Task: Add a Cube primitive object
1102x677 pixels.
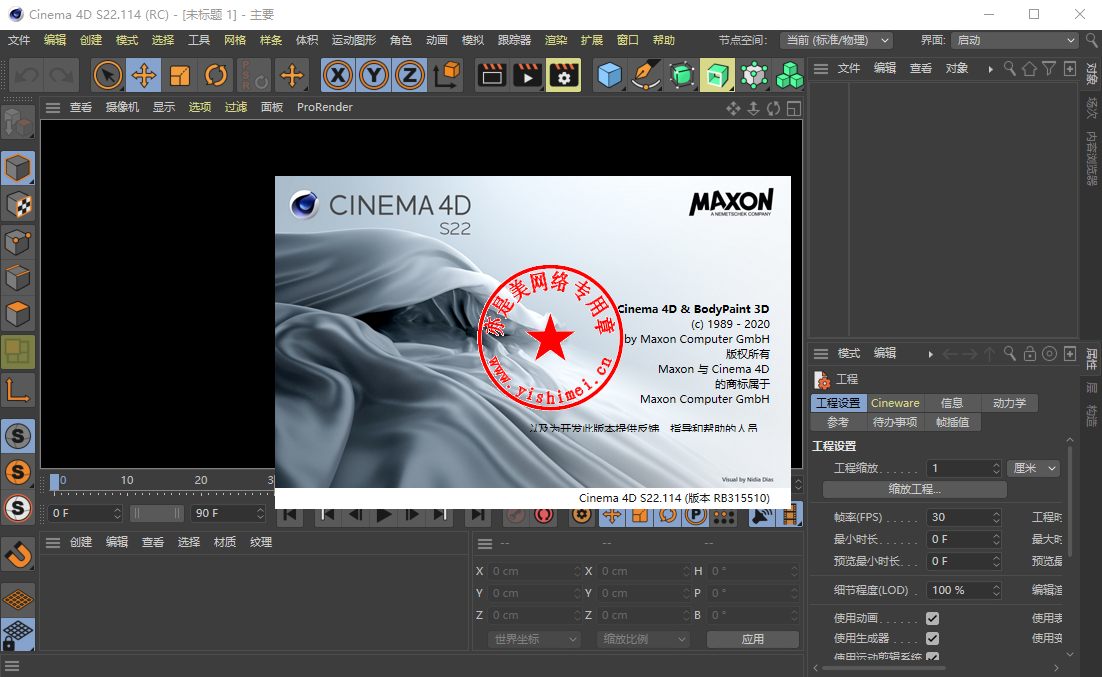Action: pyautogui.click(x=609, y=75)
